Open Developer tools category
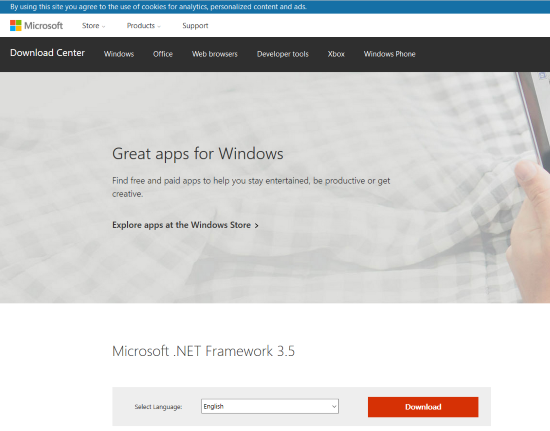 [x=283, y=54]
